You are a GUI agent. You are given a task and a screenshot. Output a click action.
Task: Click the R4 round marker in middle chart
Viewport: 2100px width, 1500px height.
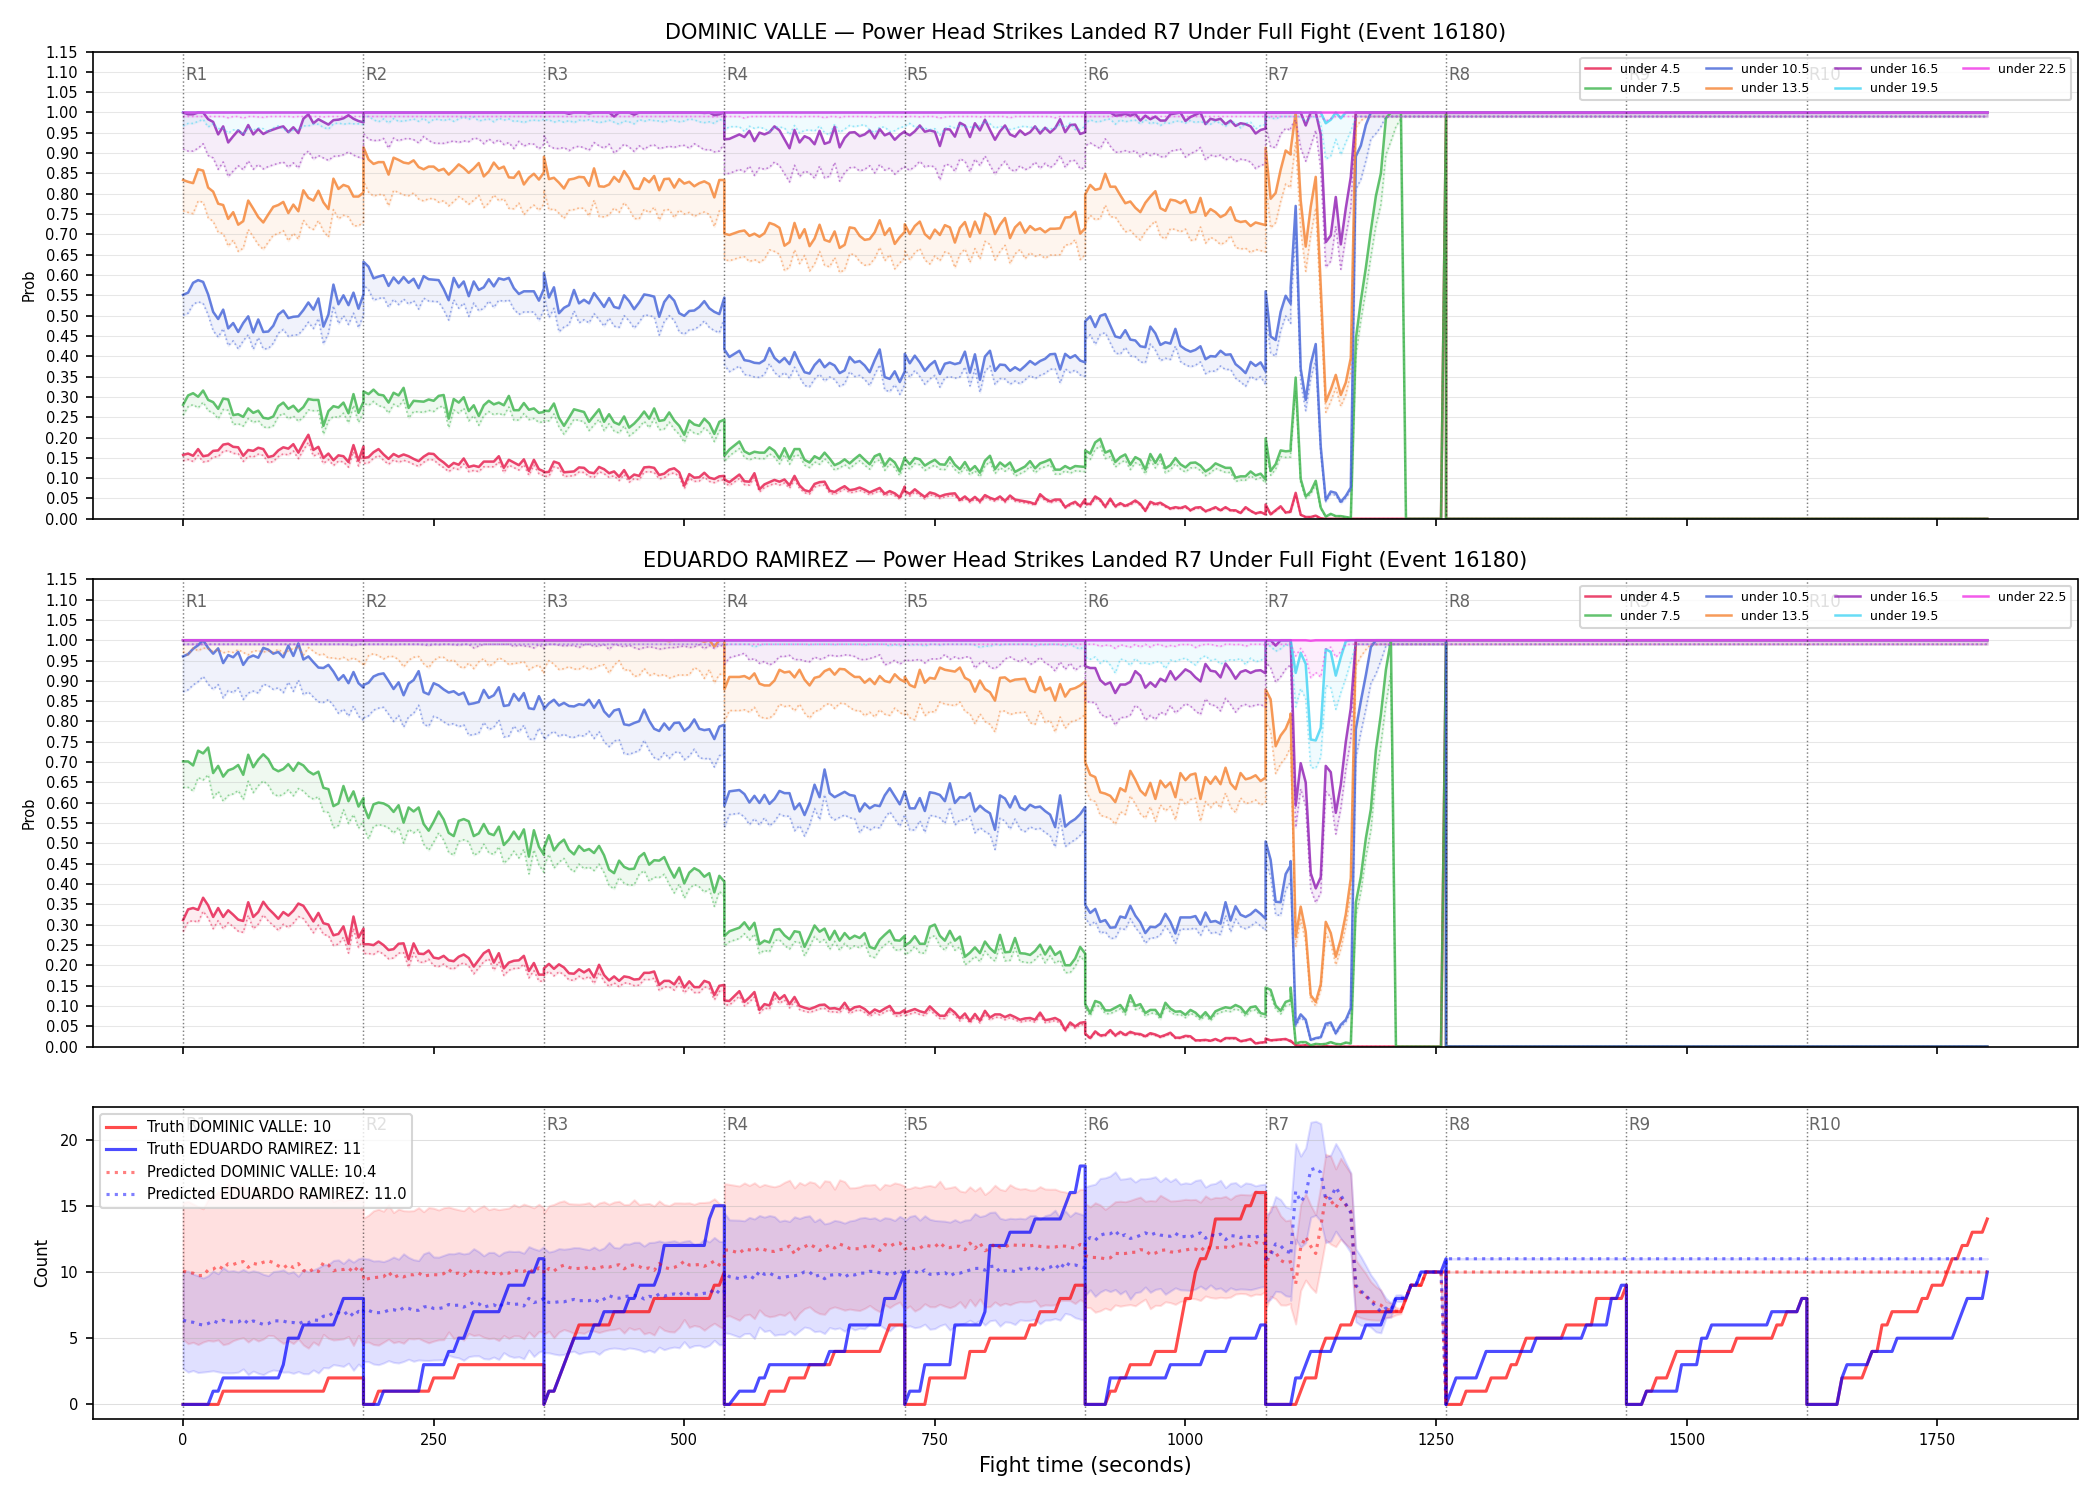(x=737, y=601)
